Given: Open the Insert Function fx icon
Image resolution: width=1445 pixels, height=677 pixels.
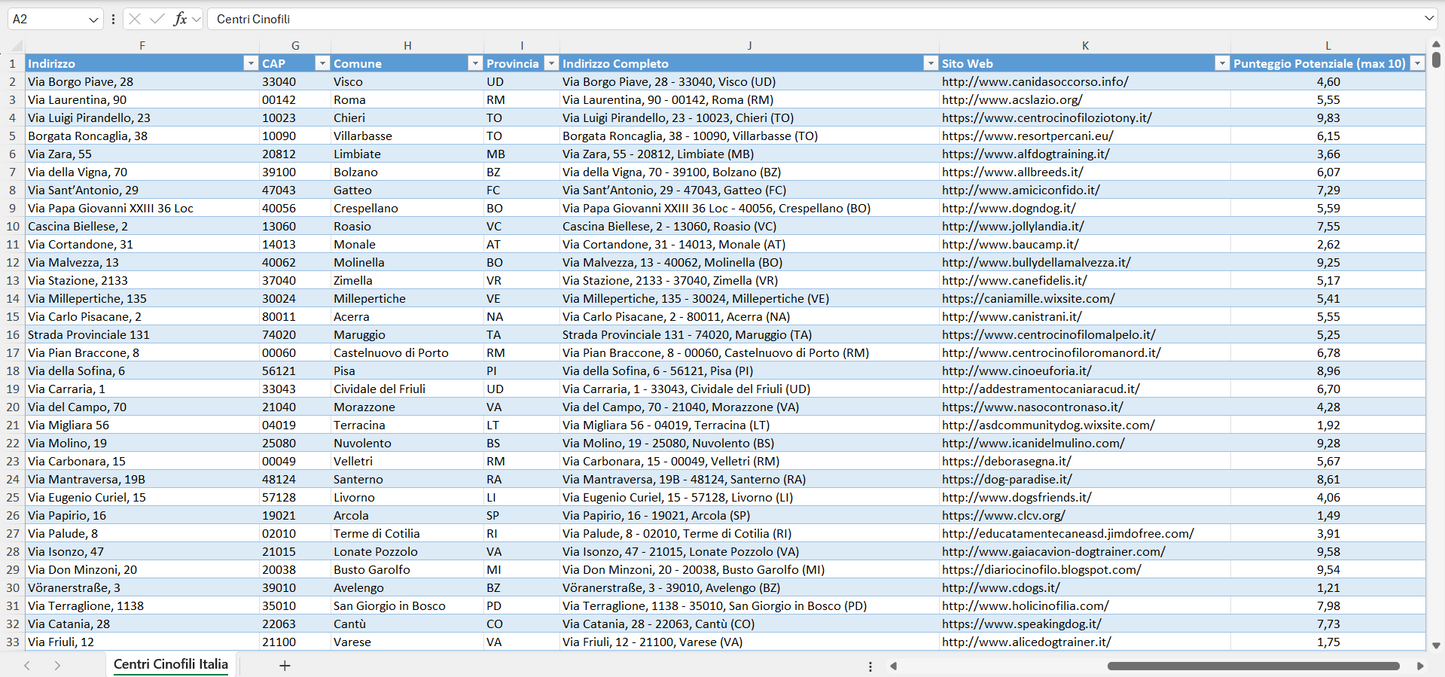Looking at the screenshot, I should 179,18.
